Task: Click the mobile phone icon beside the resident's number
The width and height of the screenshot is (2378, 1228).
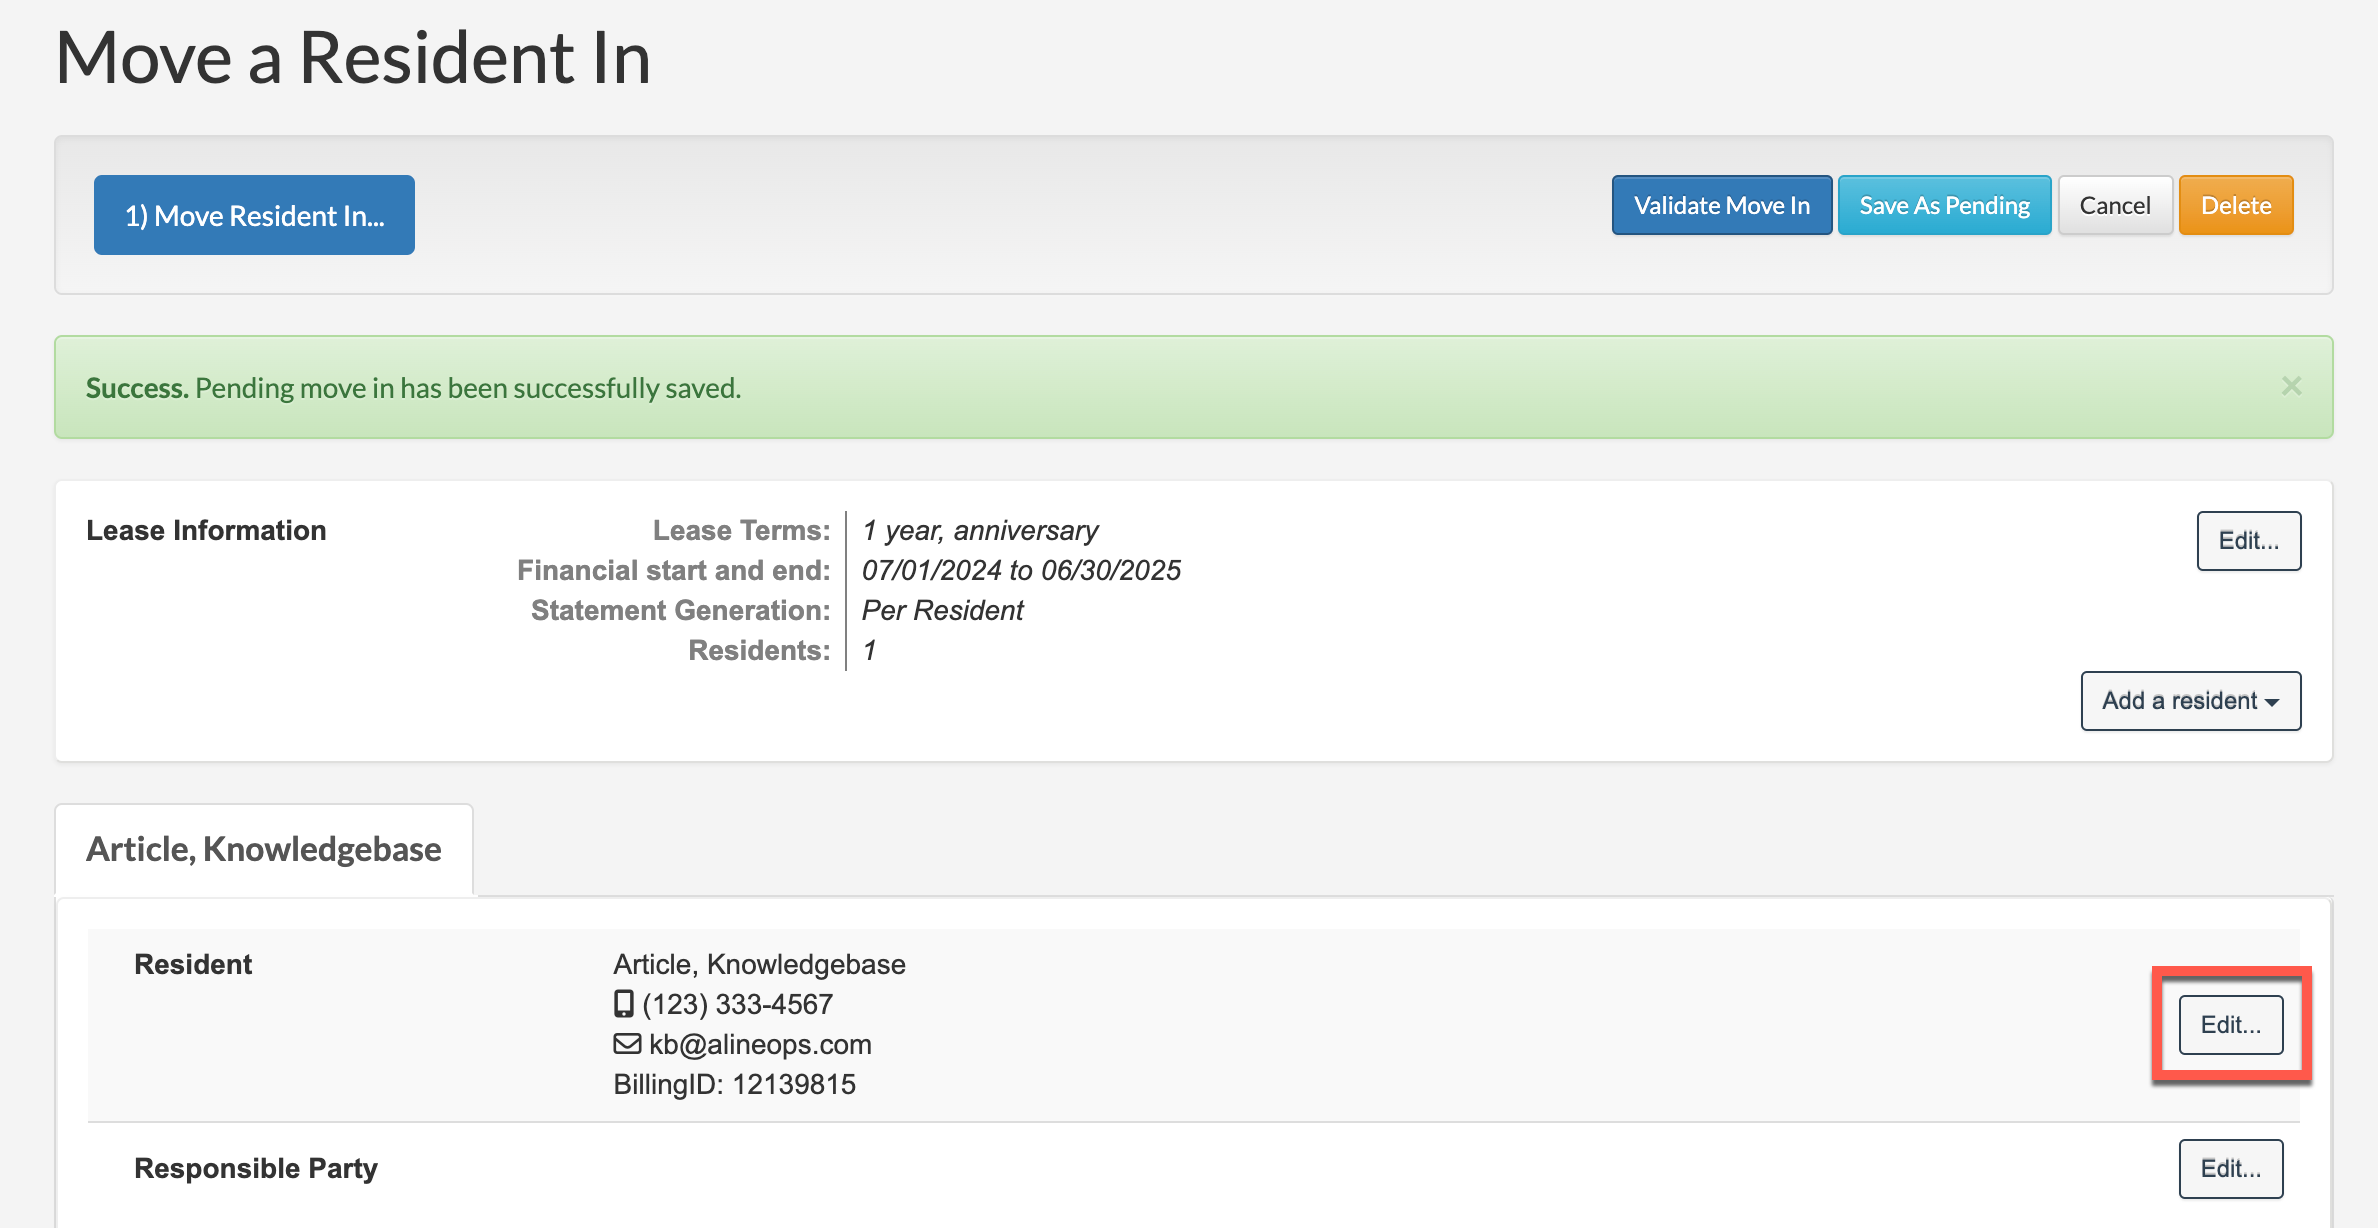Action: point(624,1003)
